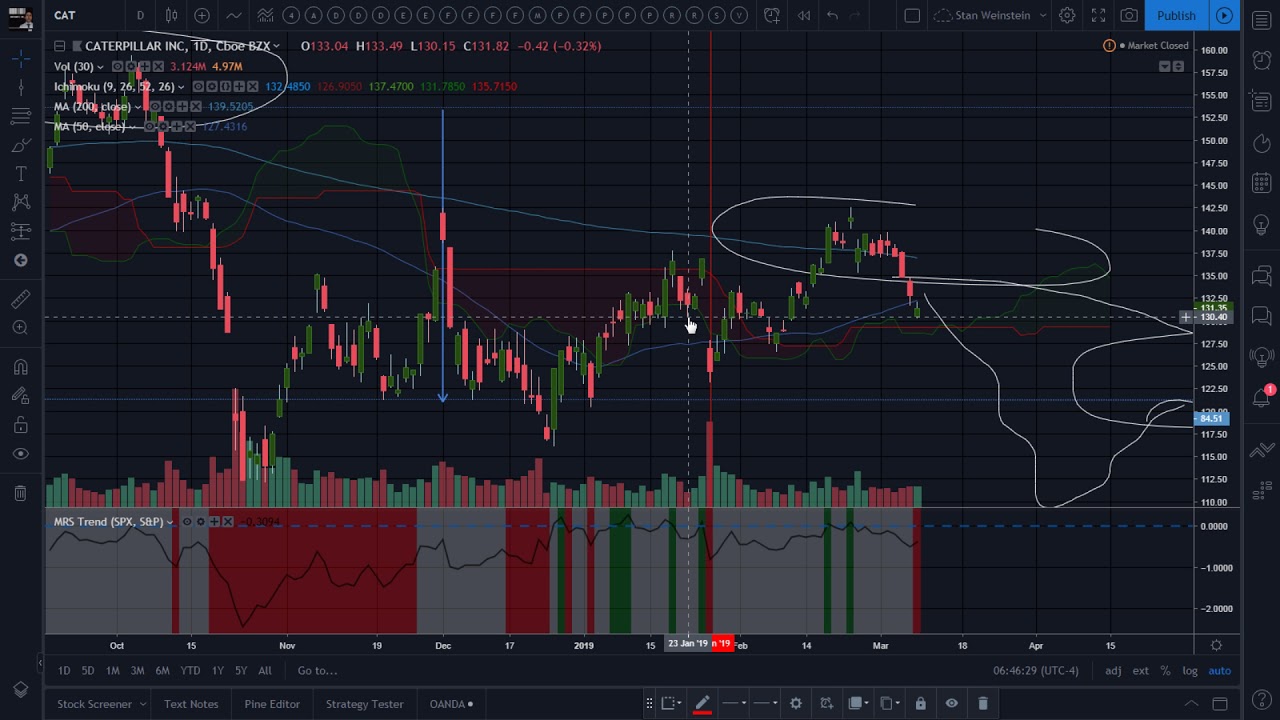The image size is (1280, 720).
Task: Open the Stock Screener dropdown arrow
Action: [x=142, y=704]
